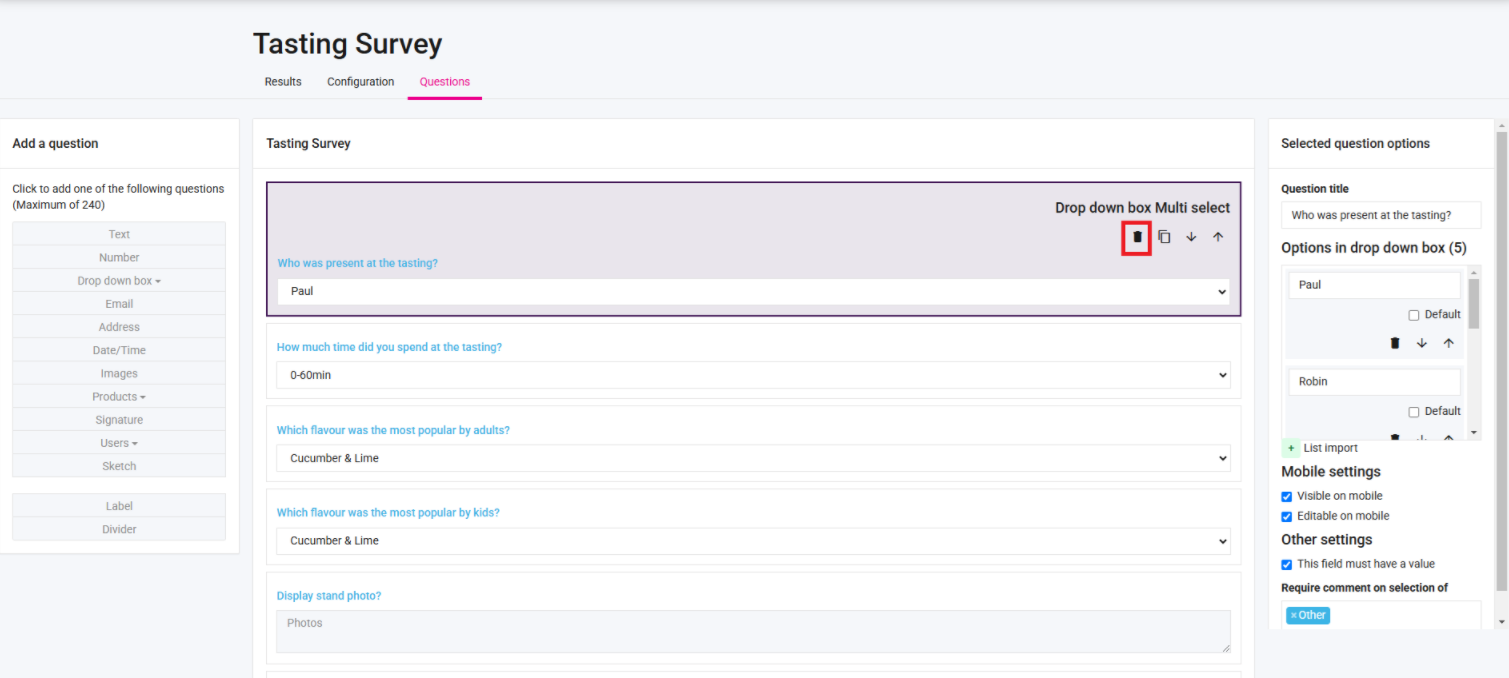Move the selected question down
Viewport: 1509px width, 678px height.
1191,237
